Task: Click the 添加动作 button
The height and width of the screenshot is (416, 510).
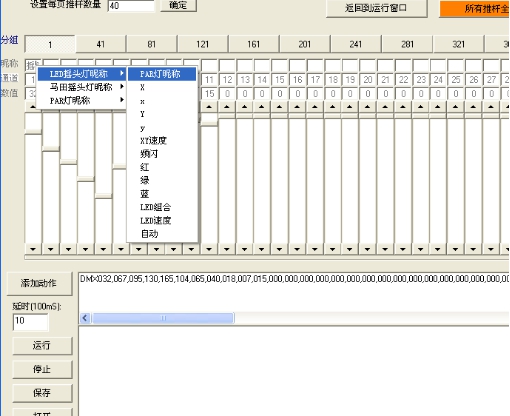Action: (x=39, y=283)
